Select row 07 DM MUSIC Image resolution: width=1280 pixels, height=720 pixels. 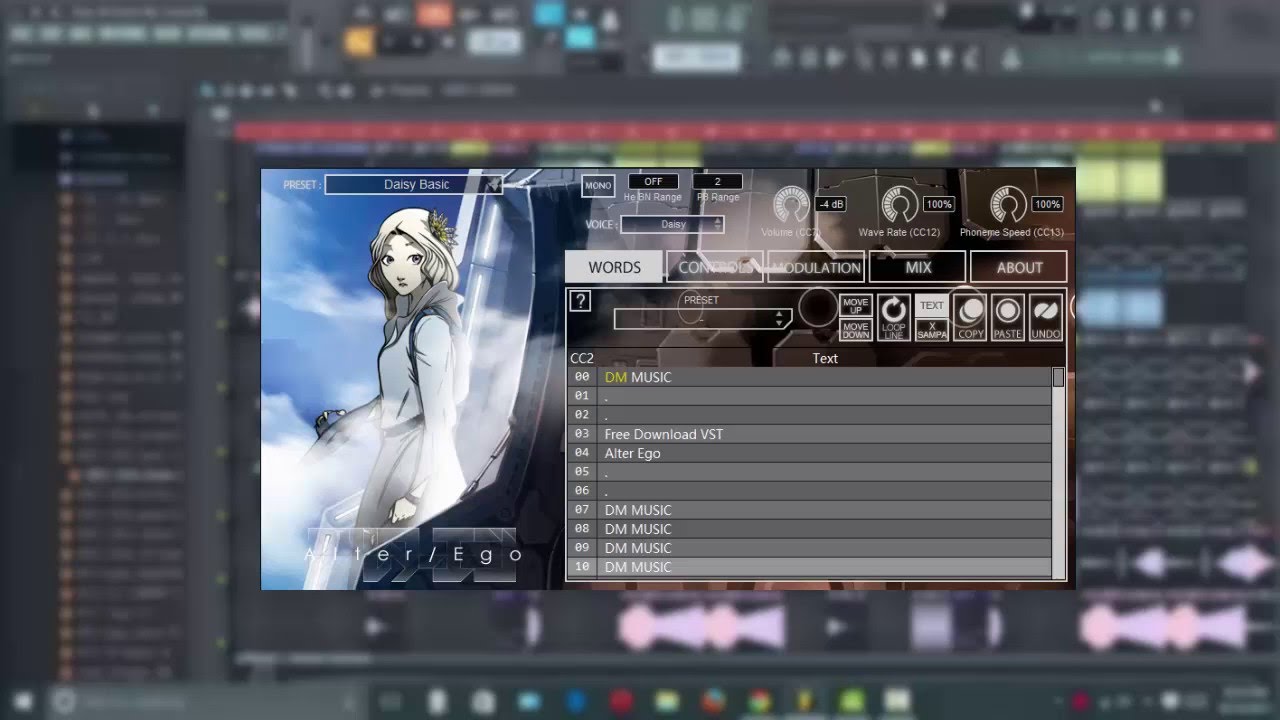click(810, 510)
